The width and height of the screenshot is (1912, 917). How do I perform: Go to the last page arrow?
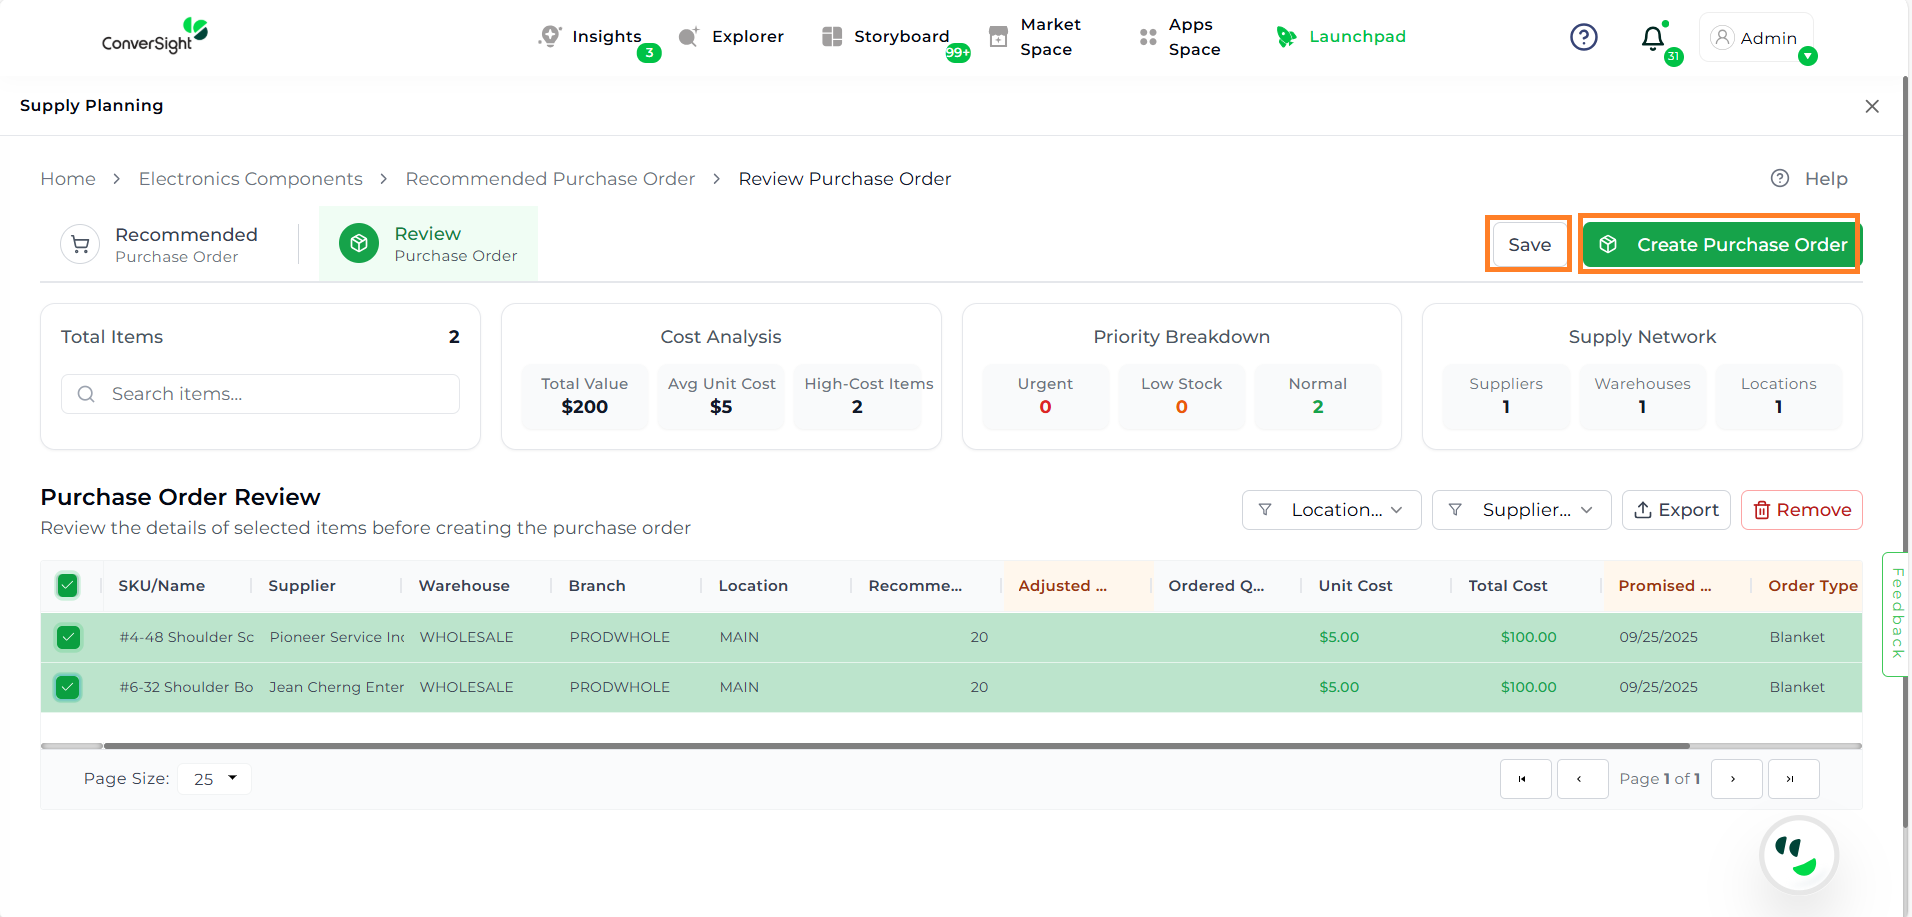pyautogui.click(x=1792, y=779)
